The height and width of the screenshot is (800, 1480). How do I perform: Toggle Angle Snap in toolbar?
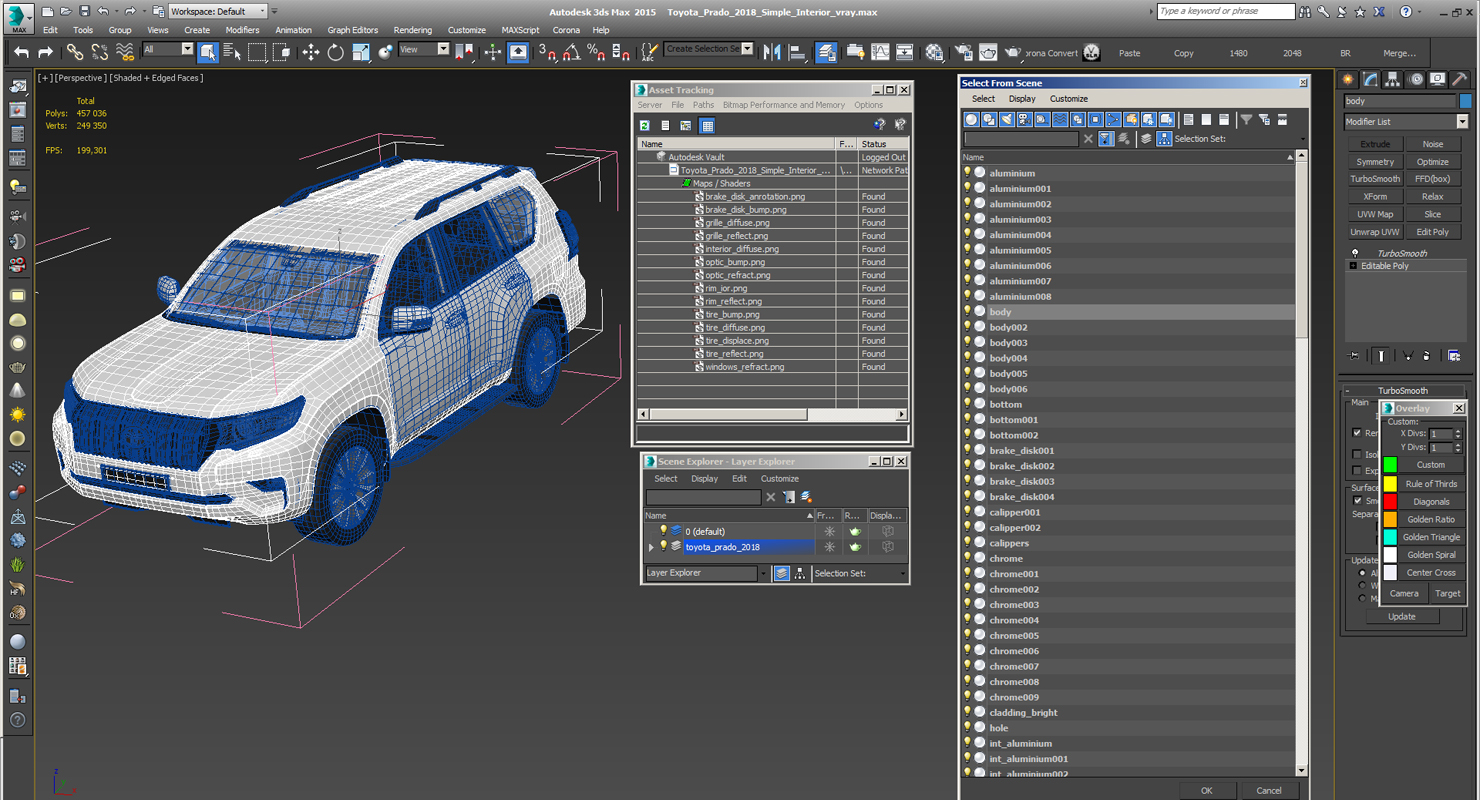tap(572, 52)
